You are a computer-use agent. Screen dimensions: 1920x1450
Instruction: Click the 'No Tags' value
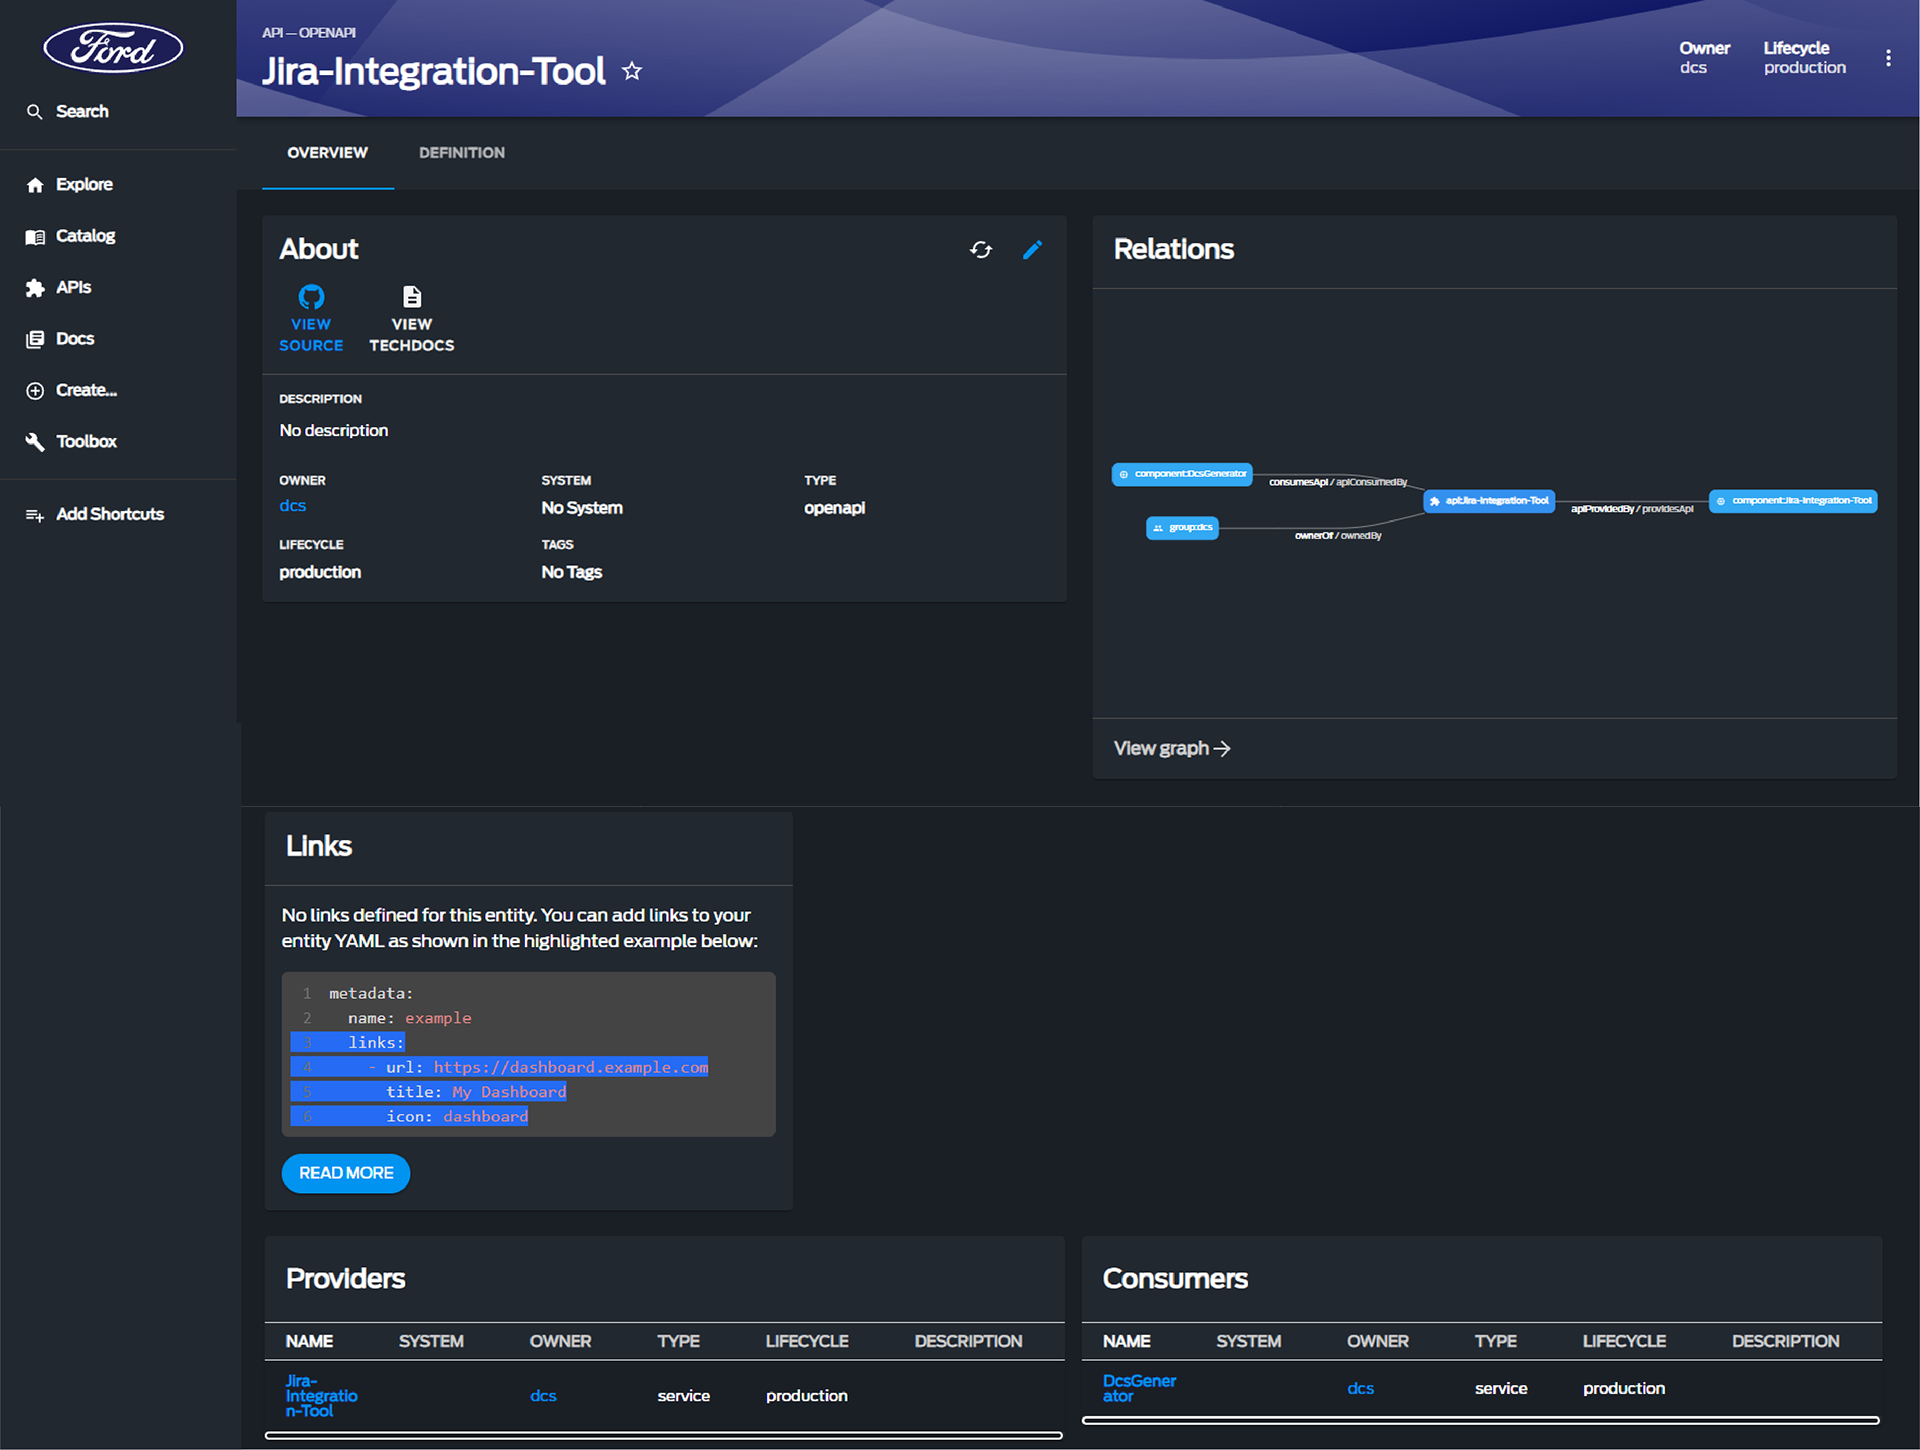click(x=572, y=572)
